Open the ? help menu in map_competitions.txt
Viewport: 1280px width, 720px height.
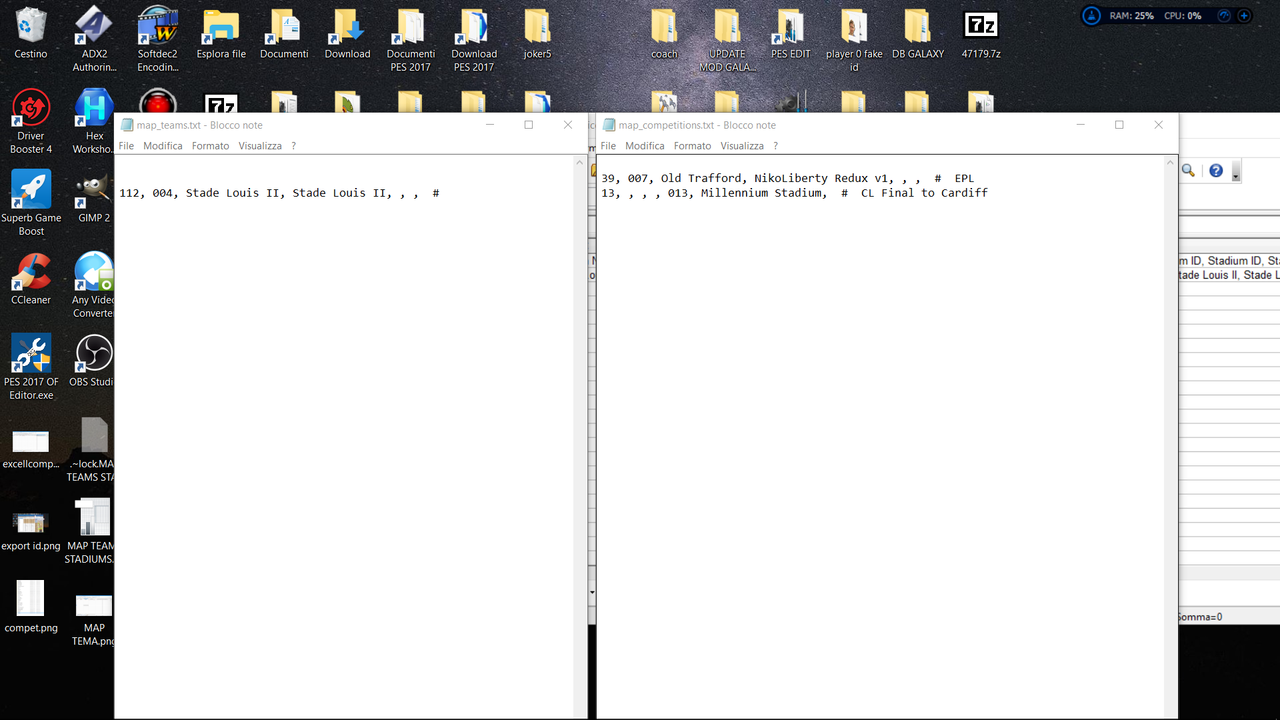775,146
